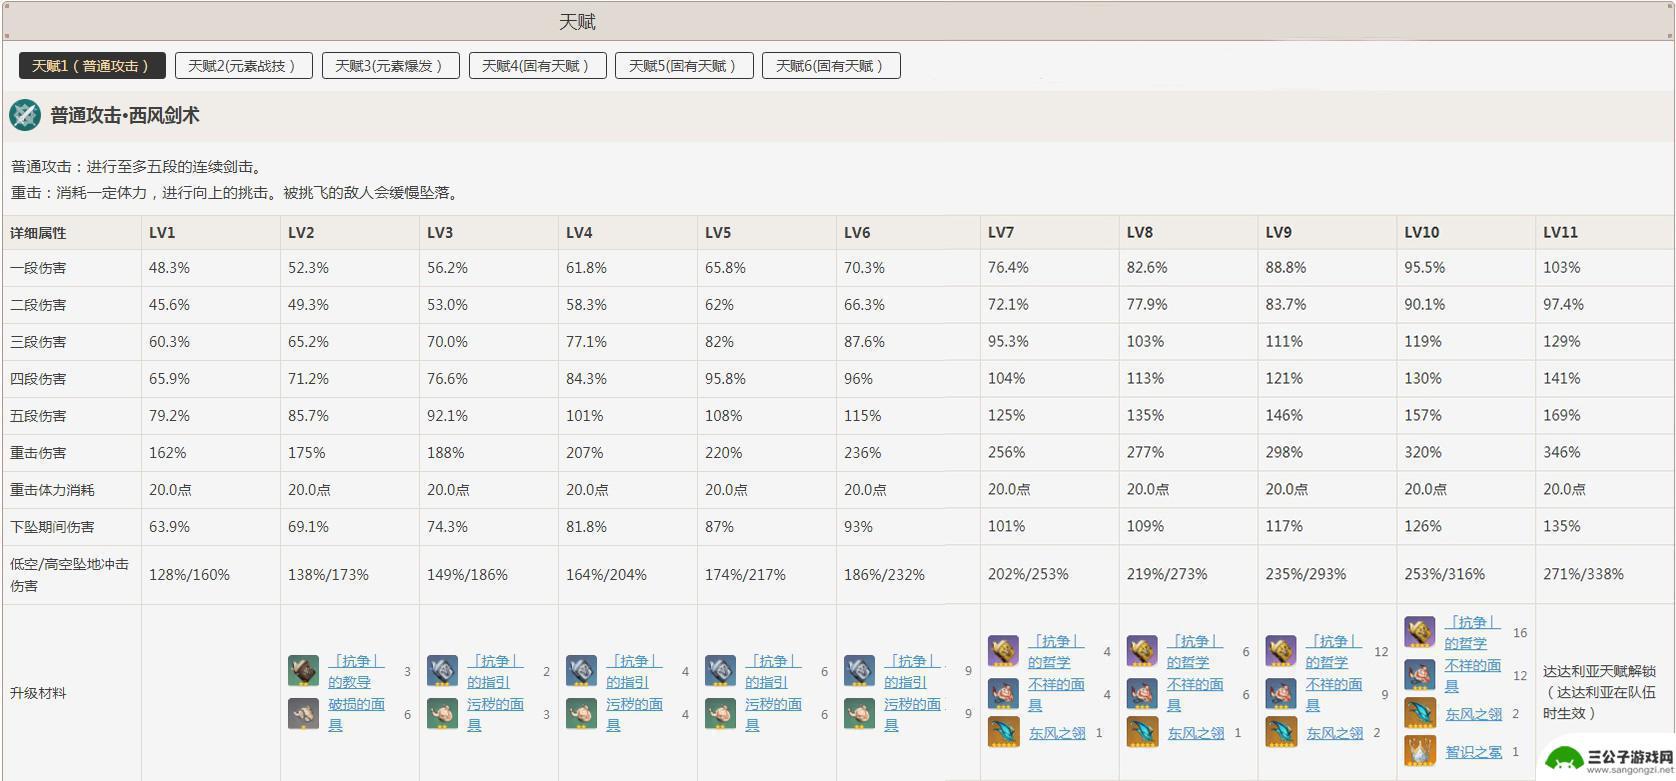Open the 「抗争」的指引 link in LV6 column

click(912, 671)
